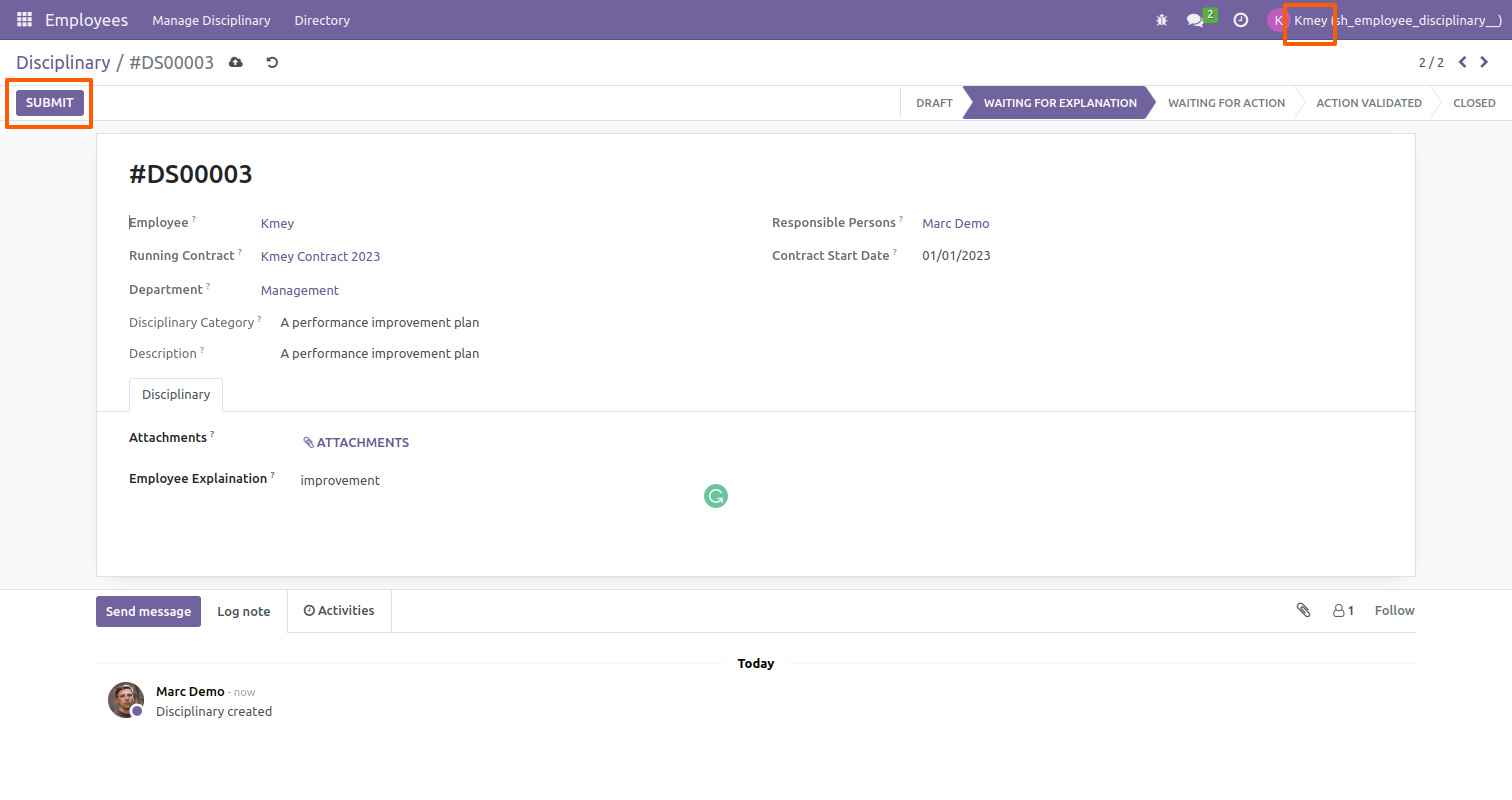Open Kmey Contract 2023 link

[320, 257]
